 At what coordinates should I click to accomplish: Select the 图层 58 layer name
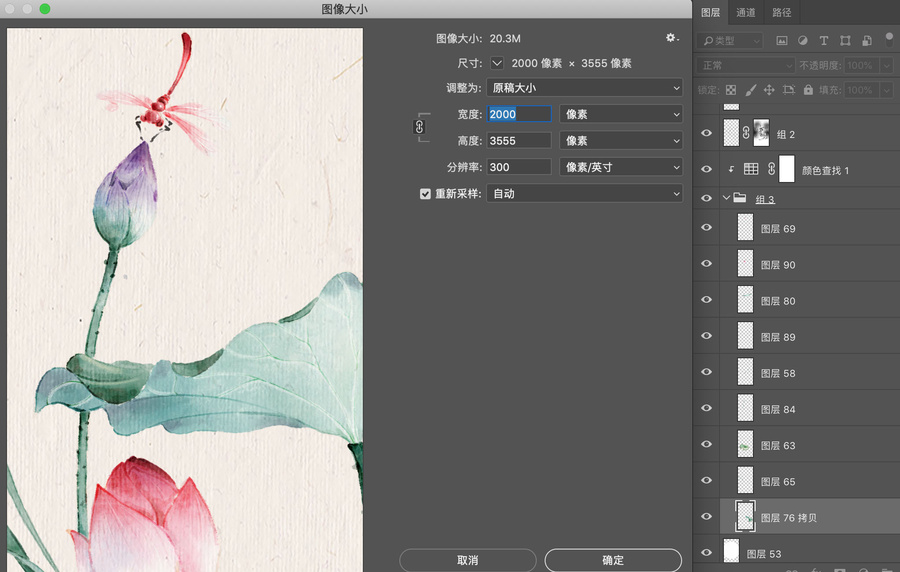[x=778, y=373]
